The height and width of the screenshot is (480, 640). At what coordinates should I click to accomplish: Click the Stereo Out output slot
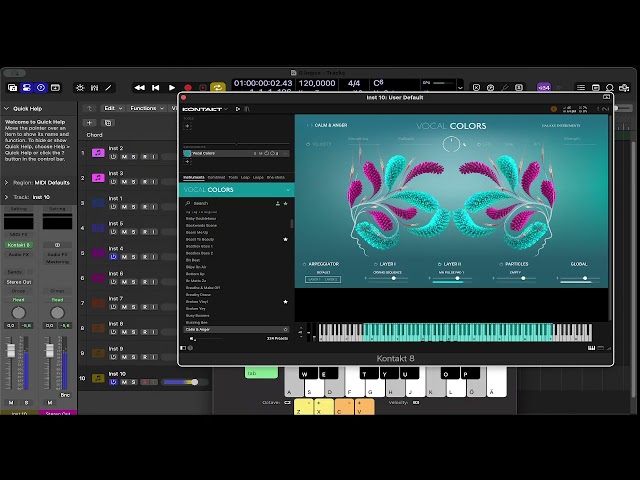pyautogui.click(x=19, y=282)
